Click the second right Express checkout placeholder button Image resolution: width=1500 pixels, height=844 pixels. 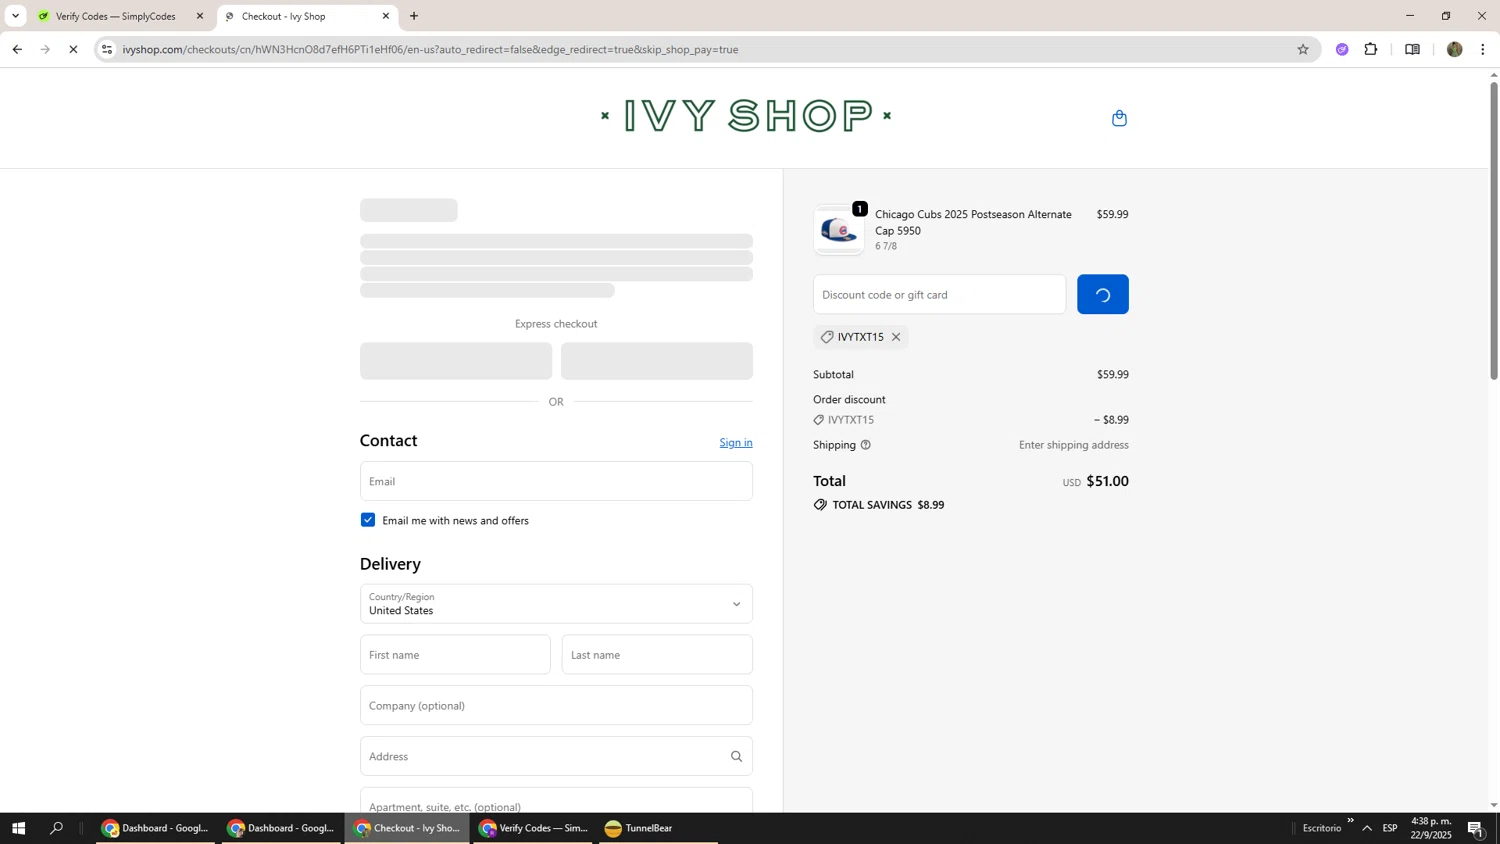pyautogui.click(x=657, y=361)
